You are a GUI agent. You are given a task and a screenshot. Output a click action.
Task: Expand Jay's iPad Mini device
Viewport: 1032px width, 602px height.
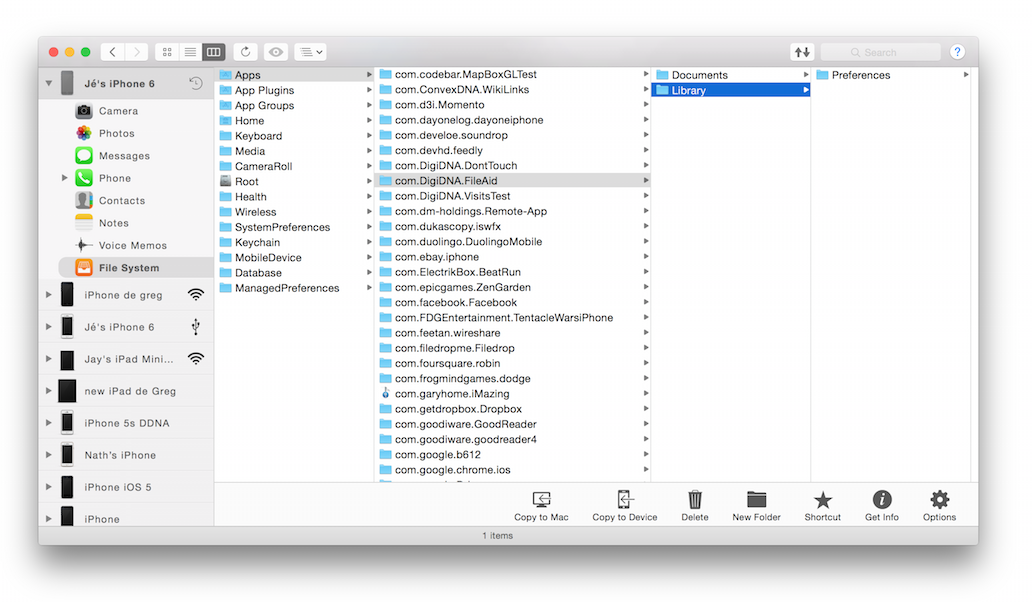click(49, 359)
